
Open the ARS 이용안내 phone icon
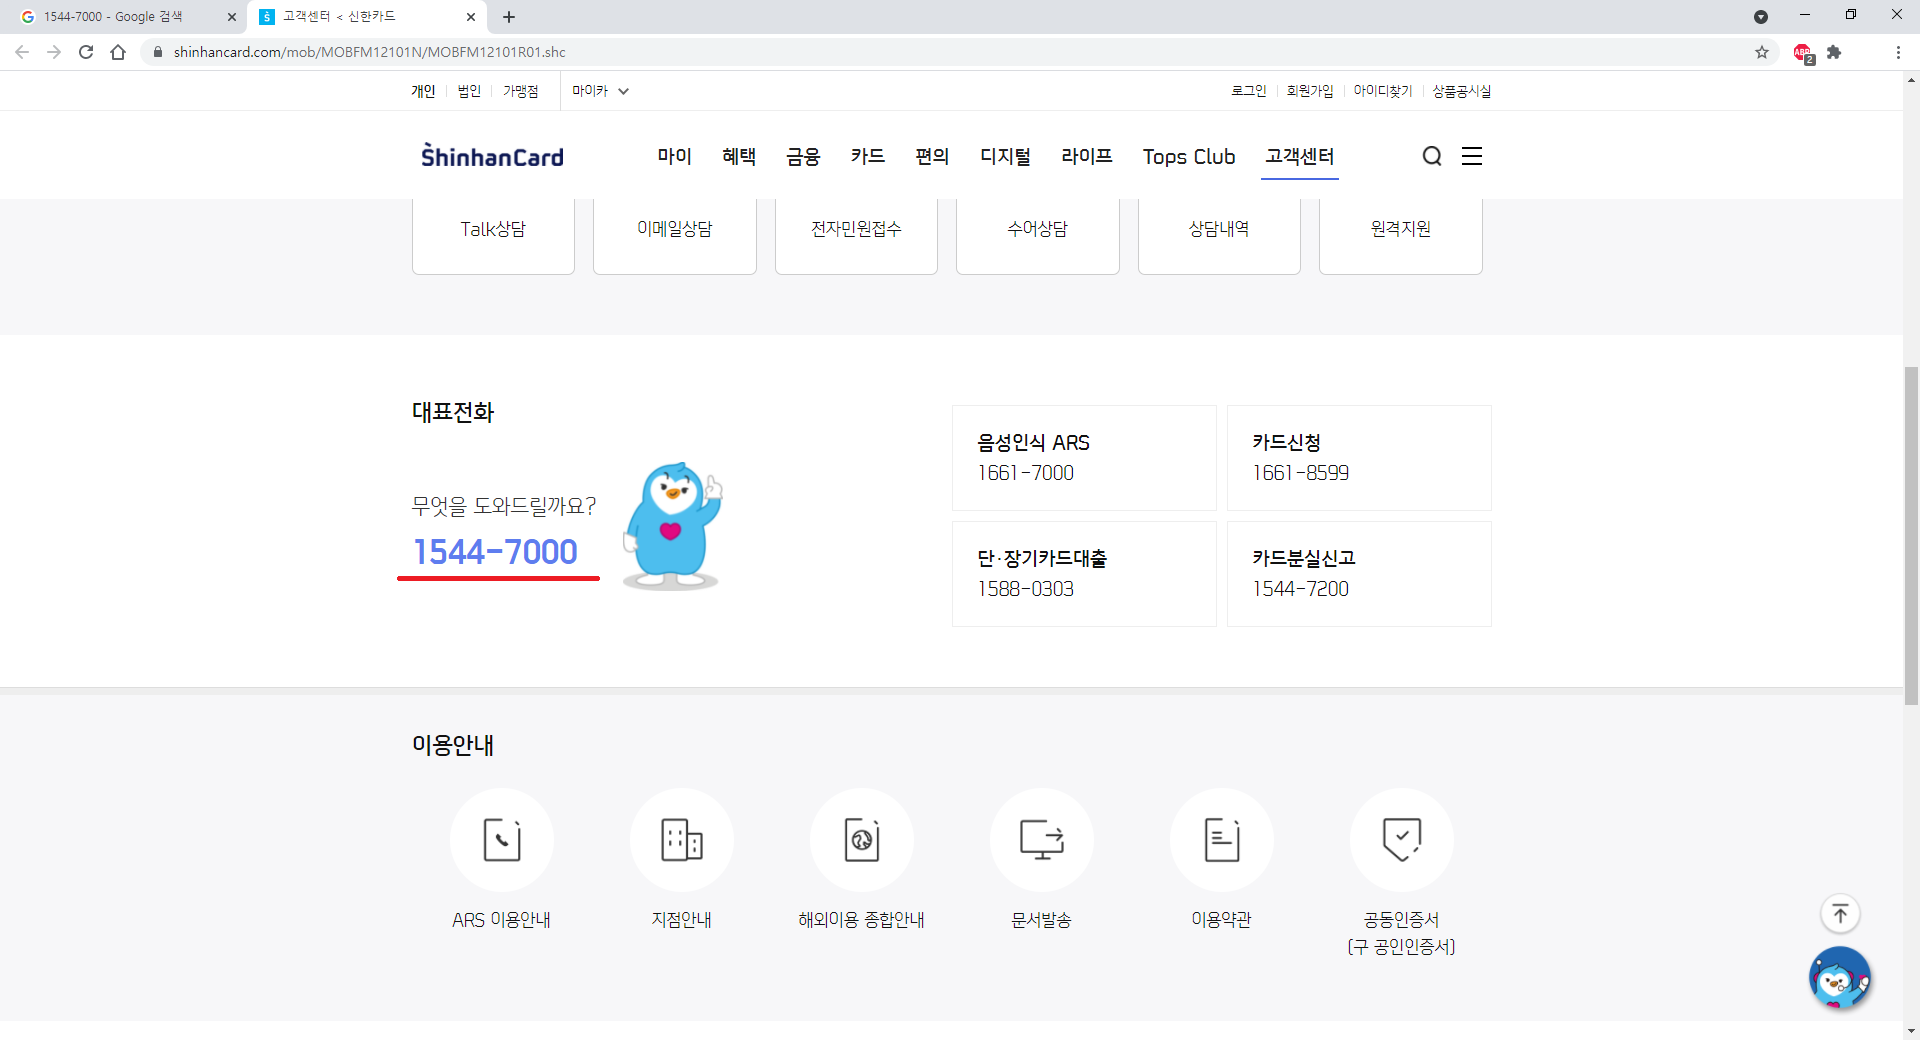click(502, 840)
